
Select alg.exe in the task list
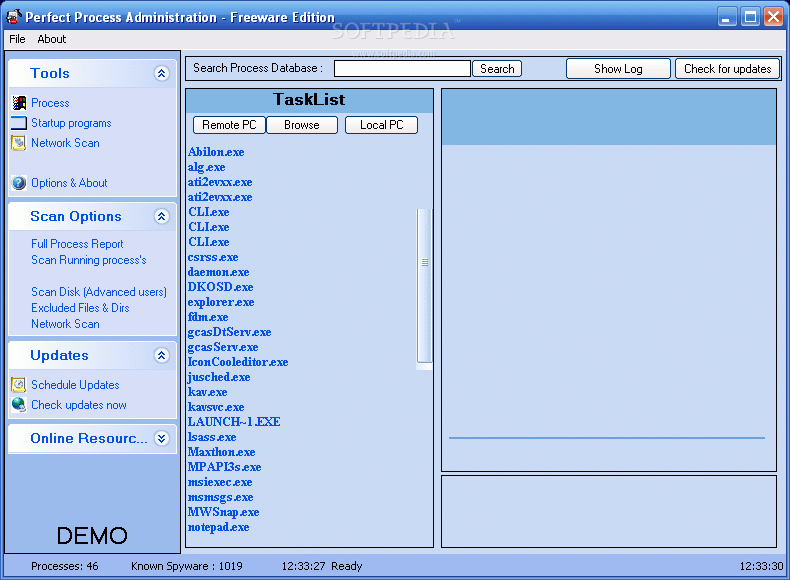207,167
